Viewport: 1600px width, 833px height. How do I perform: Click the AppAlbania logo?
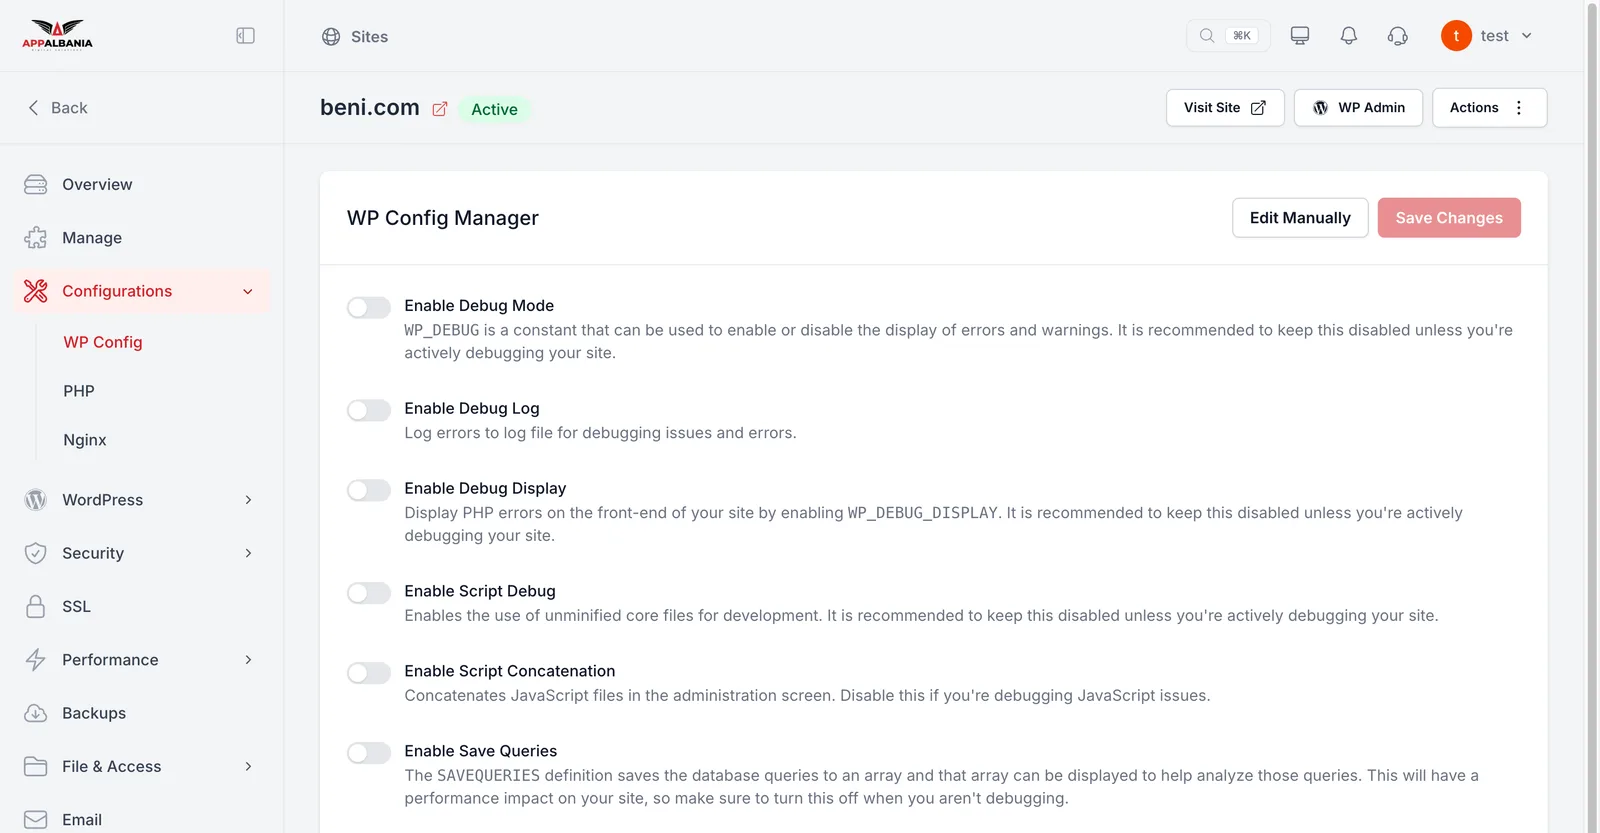coord(57,35)
